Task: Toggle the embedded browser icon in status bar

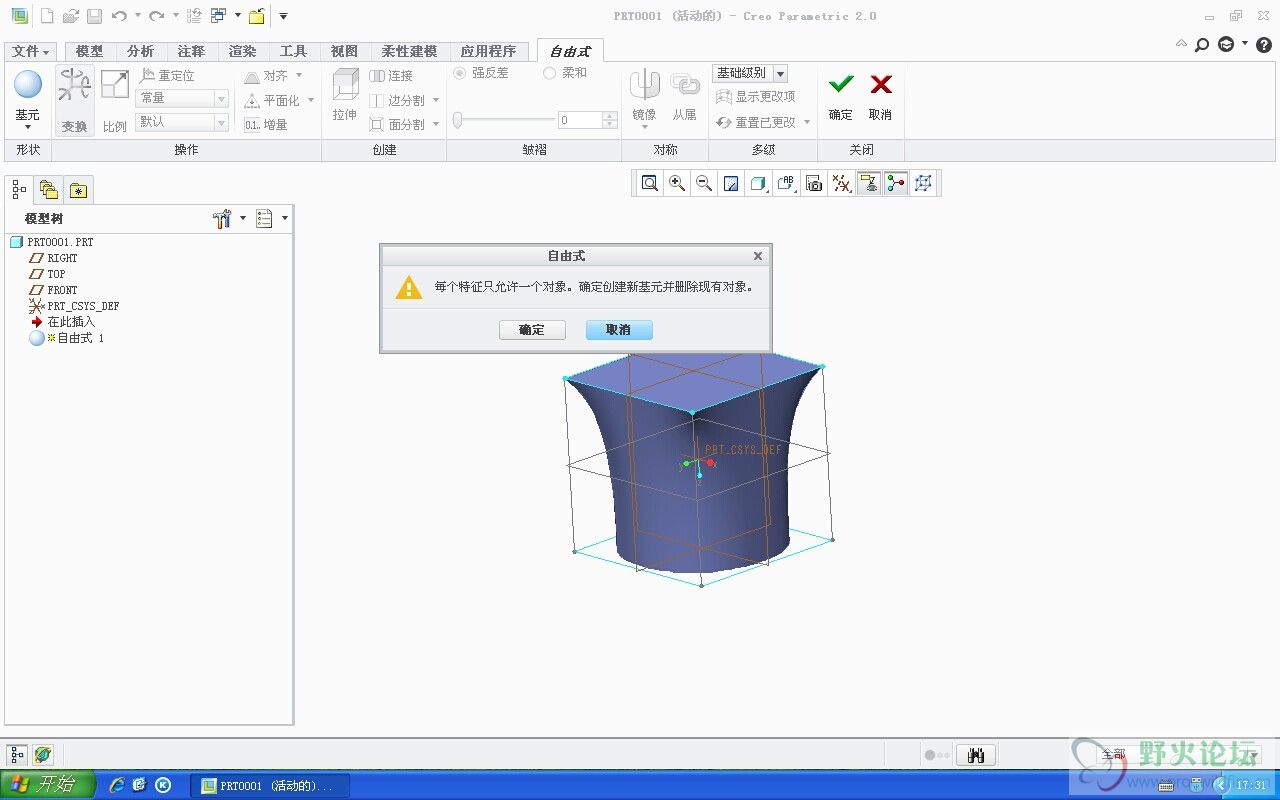Action: click(42, 755)
